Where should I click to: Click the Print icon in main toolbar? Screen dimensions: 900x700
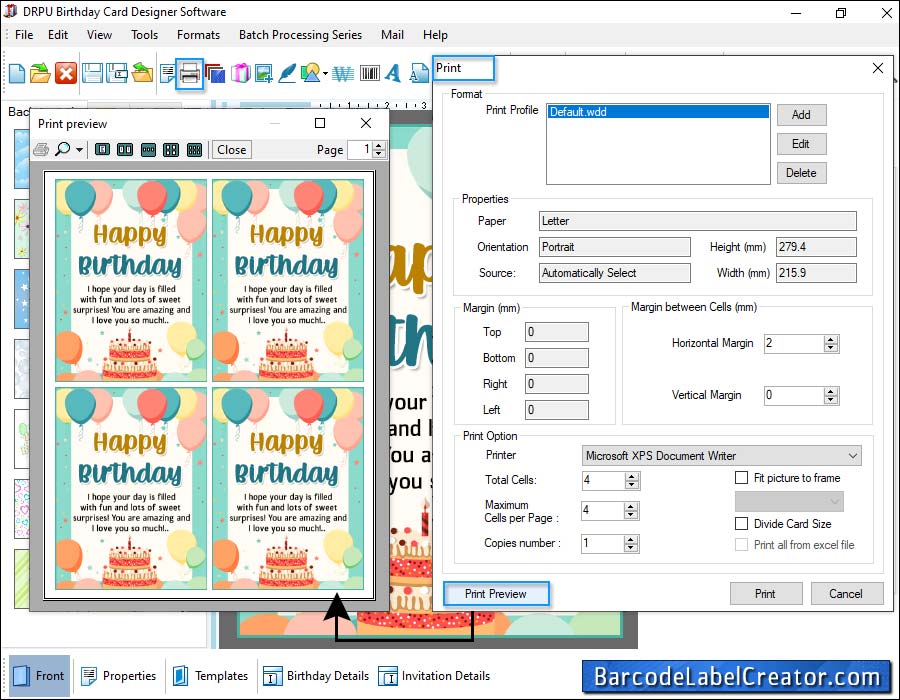189,73
